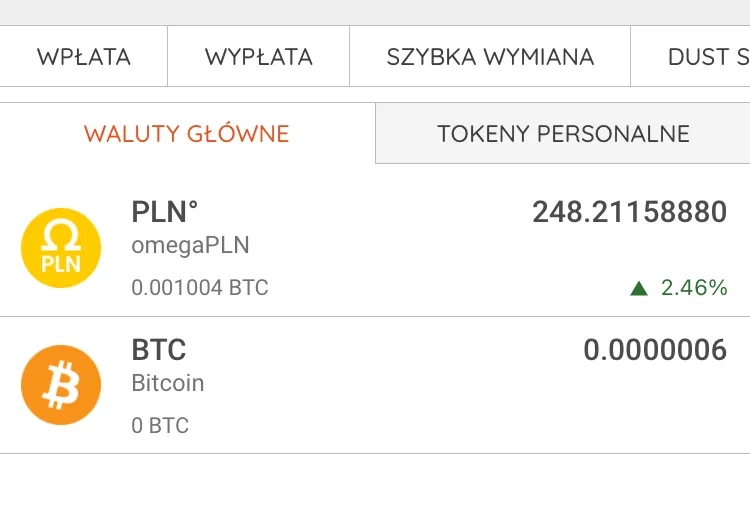Click the omegaPLN subtitle text
Viewport: 750px width, 531px height.
pos(190,246)
